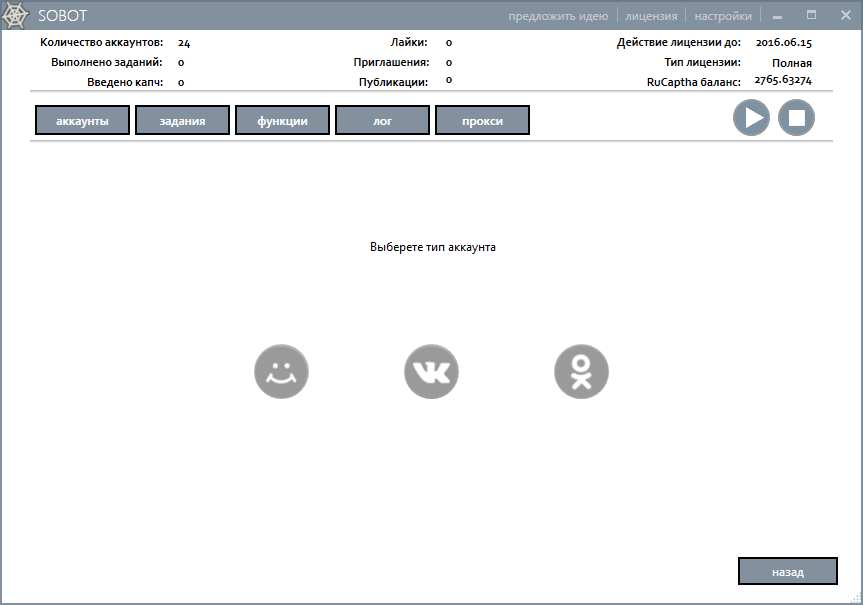The width and height of the screenshot is (863, 605).
Task: Click the Выполнено заданий label
Action: [107, 62]
